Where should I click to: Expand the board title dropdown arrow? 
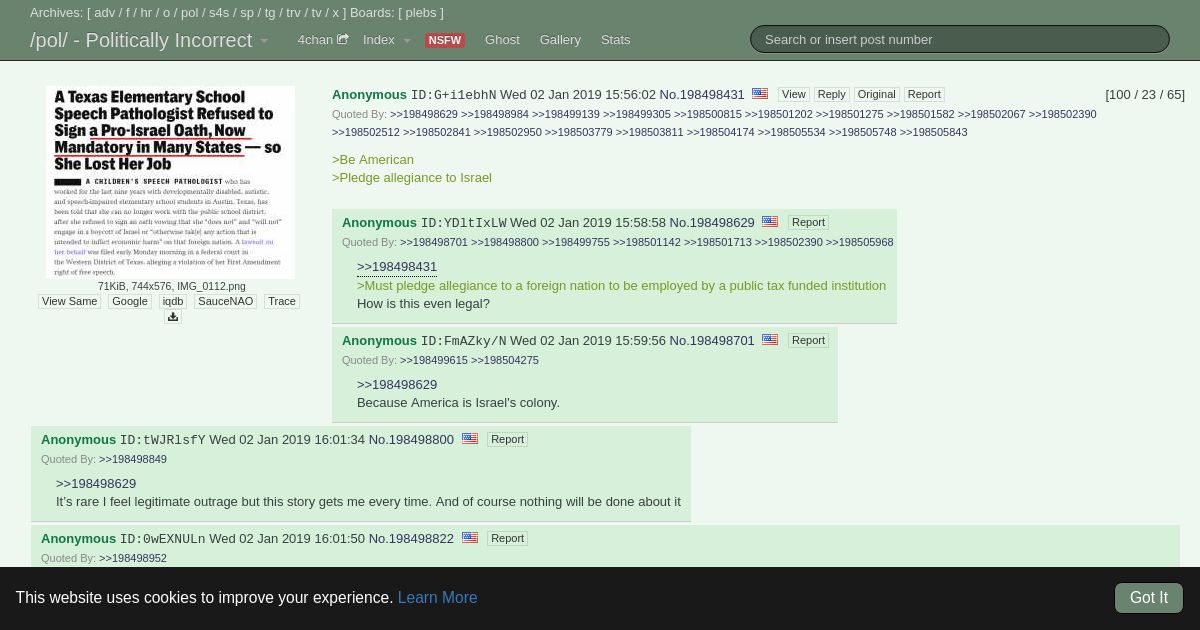pyautogui.click(x=264, y=41)
